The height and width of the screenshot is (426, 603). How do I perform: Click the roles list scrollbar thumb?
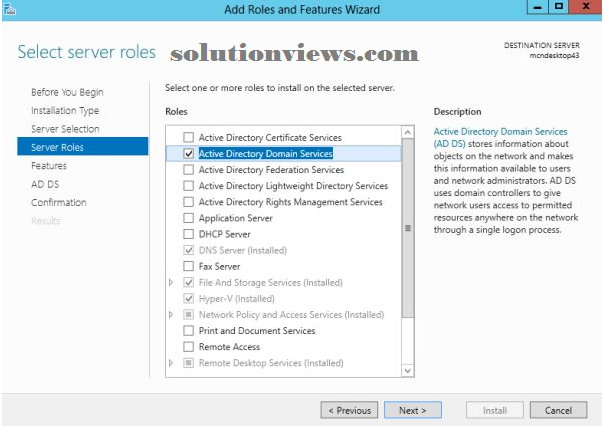pyautogui.click(x=408, y=228)
